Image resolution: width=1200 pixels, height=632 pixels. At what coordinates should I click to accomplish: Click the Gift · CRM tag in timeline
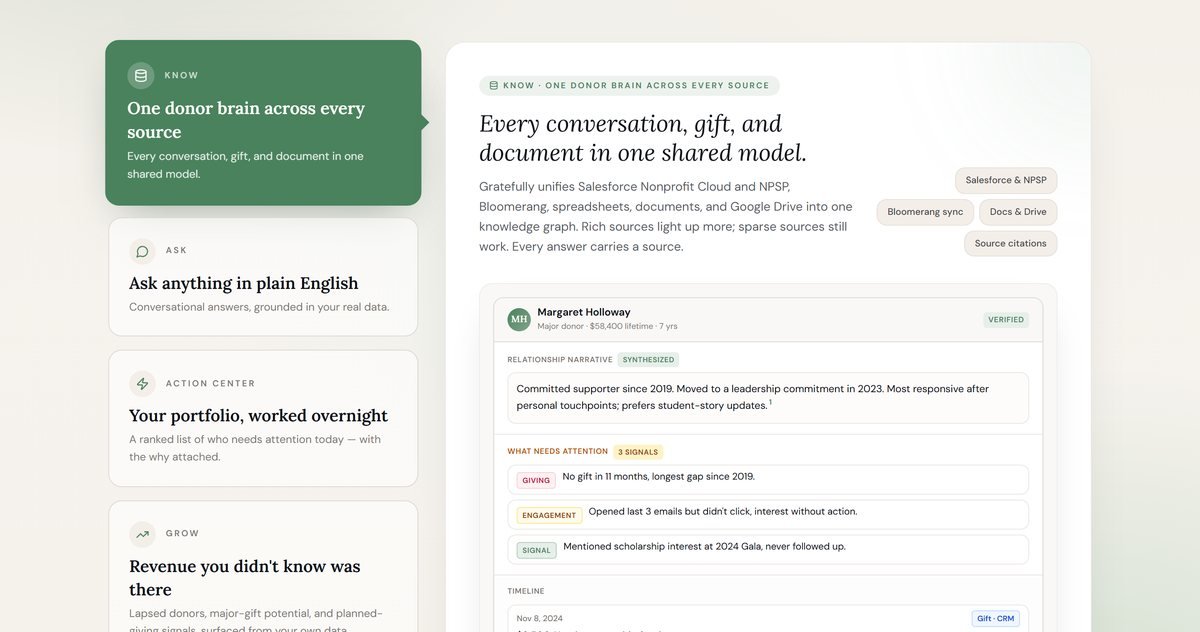point(995,619)
